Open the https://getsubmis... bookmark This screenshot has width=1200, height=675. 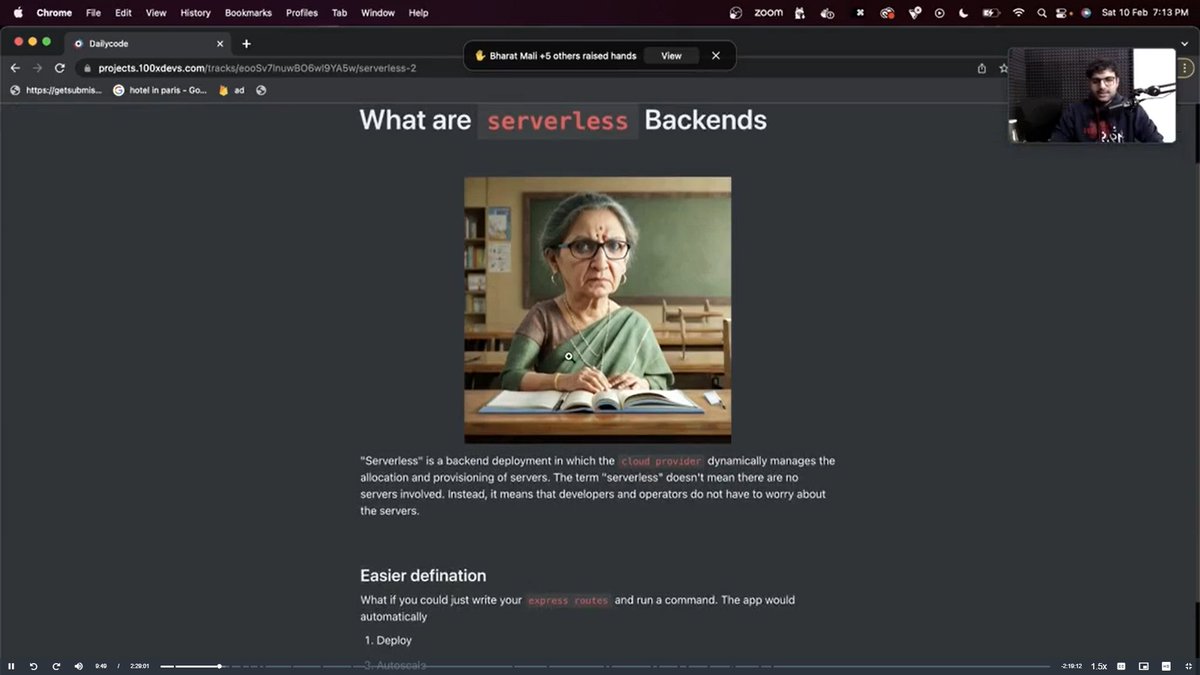(56, 90)
